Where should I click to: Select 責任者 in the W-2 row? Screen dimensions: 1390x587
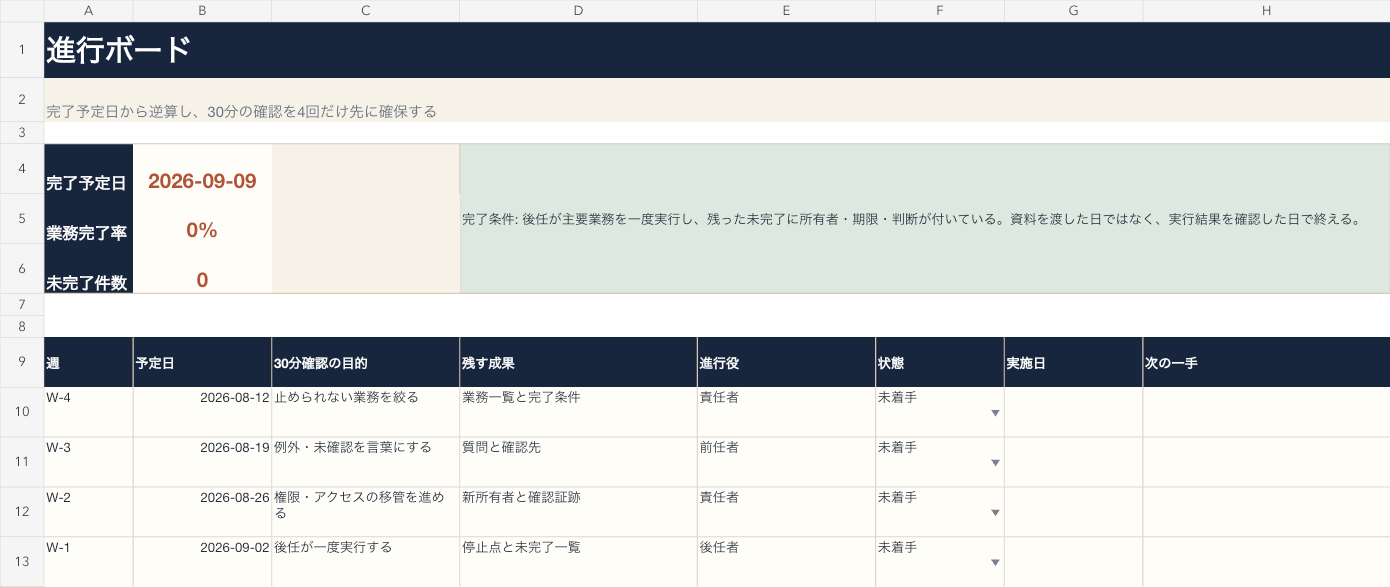[787, 512]
